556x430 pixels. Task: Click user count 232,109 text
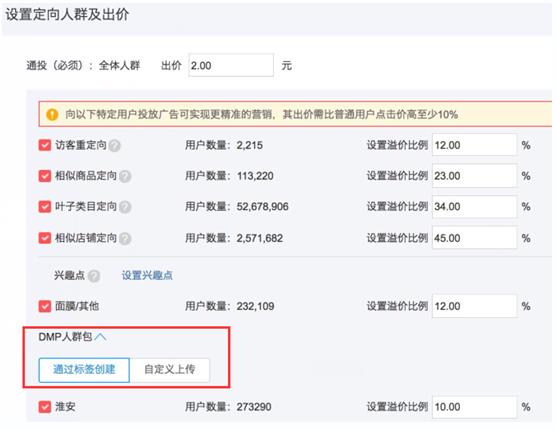256,306
